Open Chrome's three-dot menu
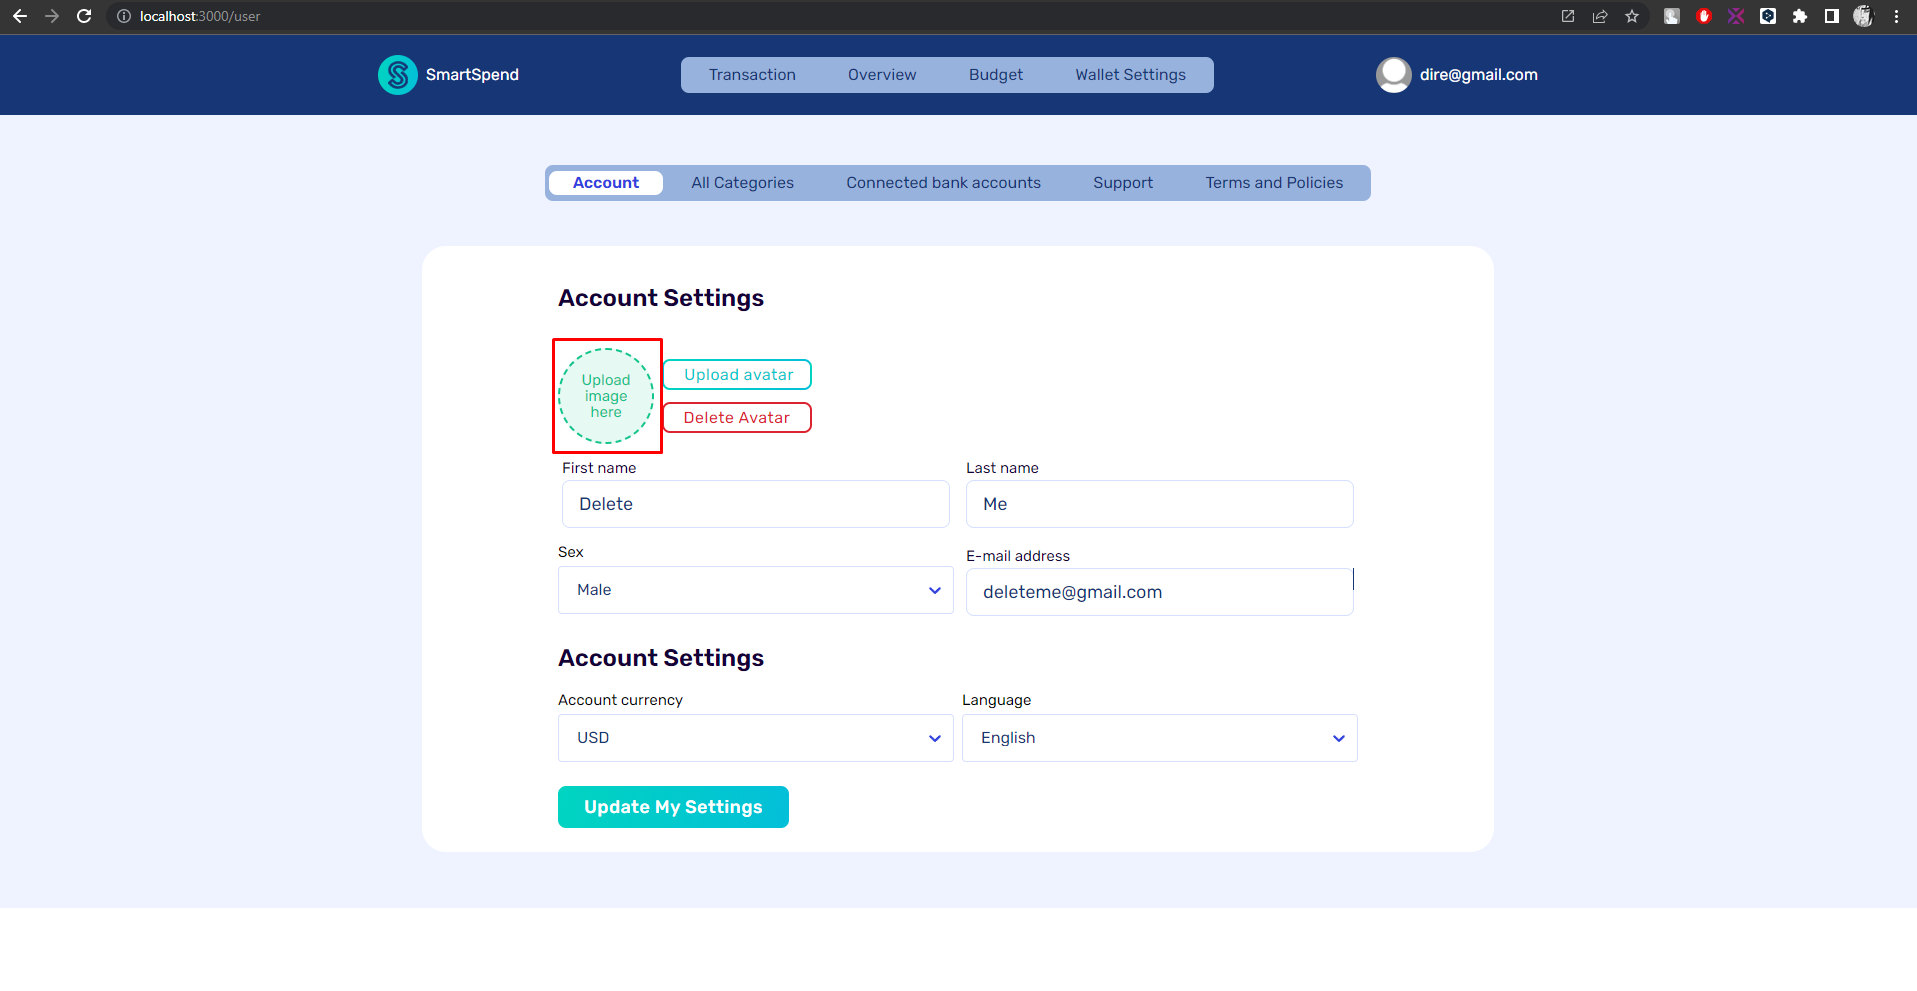Viewport: 1917px width, 991px height. (x=1896, y=16)
